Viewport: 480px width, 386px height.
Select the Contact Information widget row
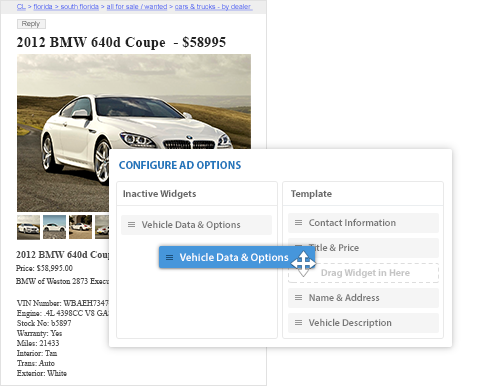pos(363,223)
